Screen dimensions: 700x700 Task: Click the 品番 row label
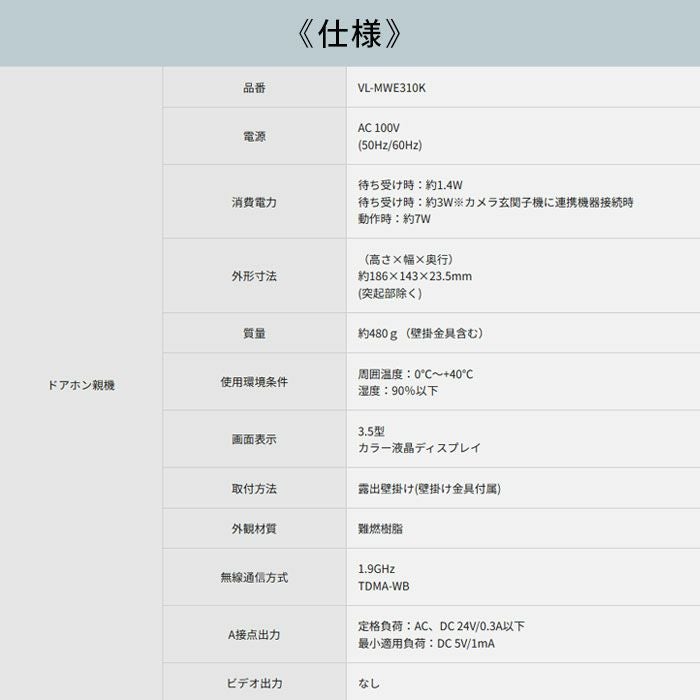click(x=254, y=88)
